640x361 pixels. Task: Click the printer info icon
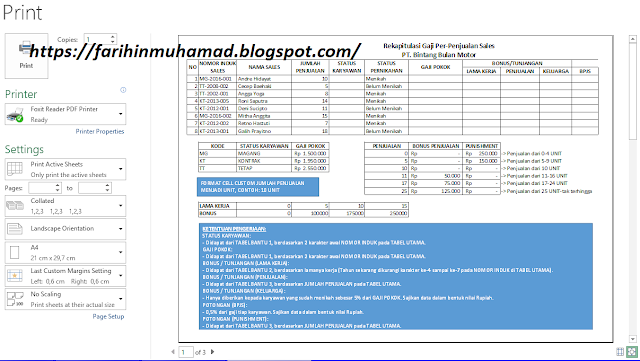123,90
